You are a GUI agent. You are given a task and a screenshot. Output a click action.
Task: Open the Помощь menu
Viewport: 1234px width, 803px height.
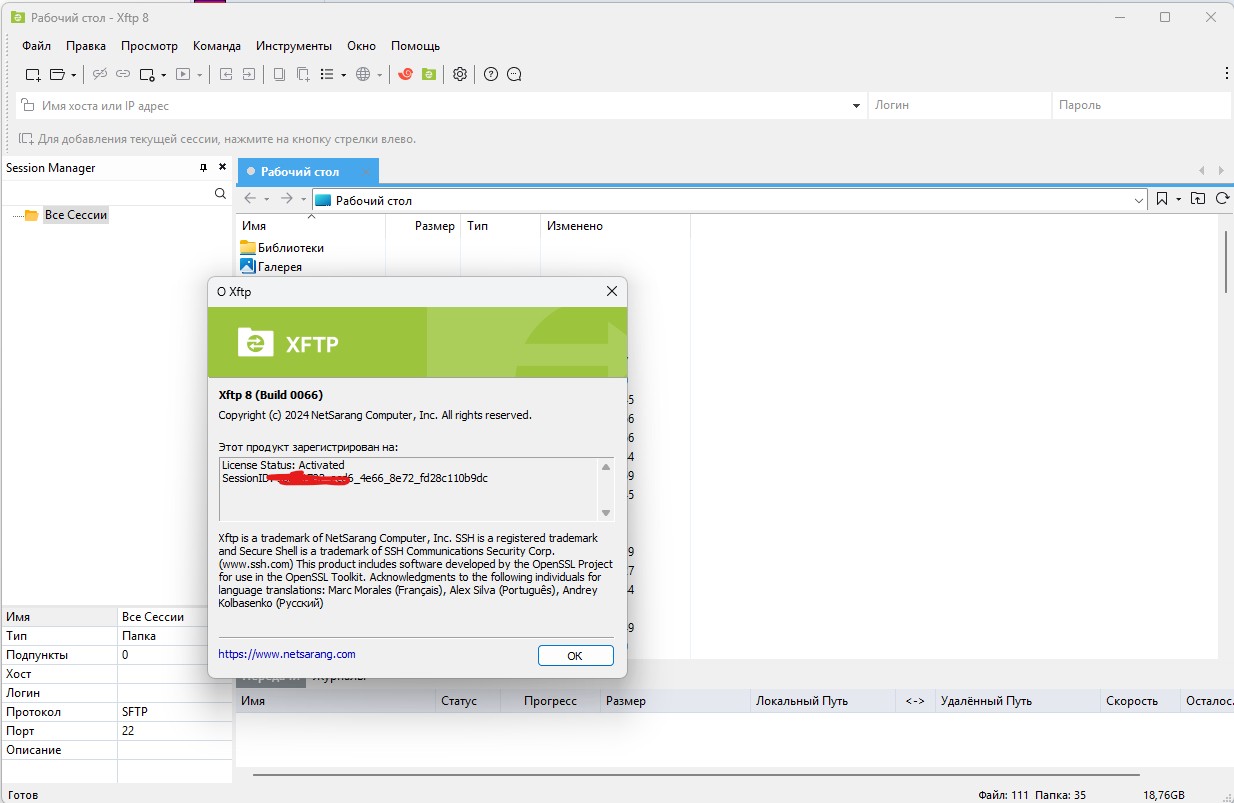coord(415,46)
